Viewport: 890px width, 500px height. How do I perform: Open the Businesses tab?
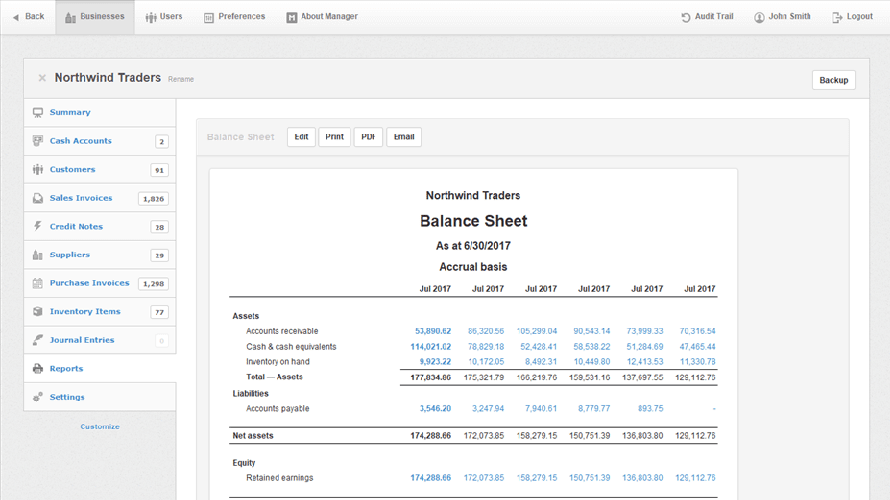(95, 17)
